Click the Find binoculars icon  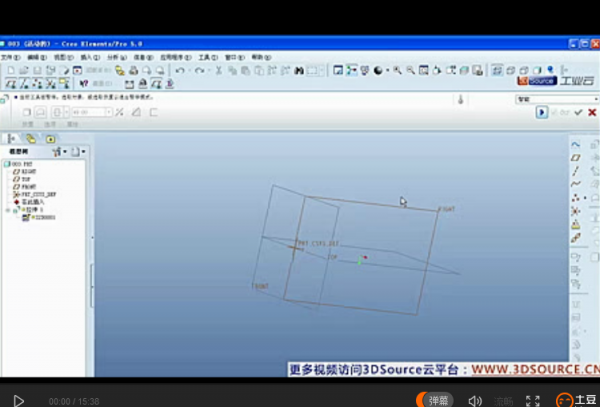[x=299, y=70]
